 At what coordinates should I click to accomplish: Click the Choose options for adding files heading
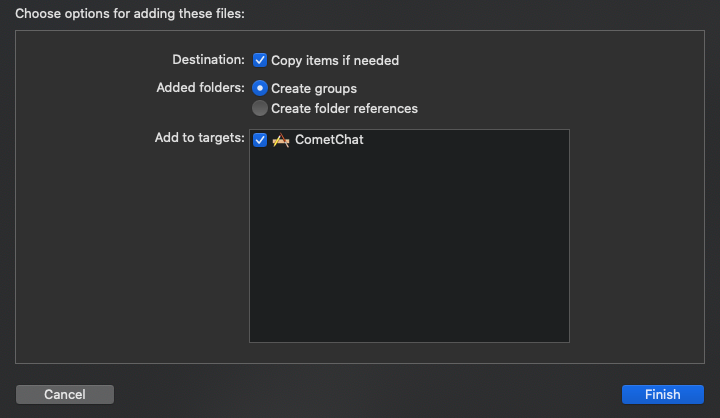pyautogui.click(x=130, y=14)
